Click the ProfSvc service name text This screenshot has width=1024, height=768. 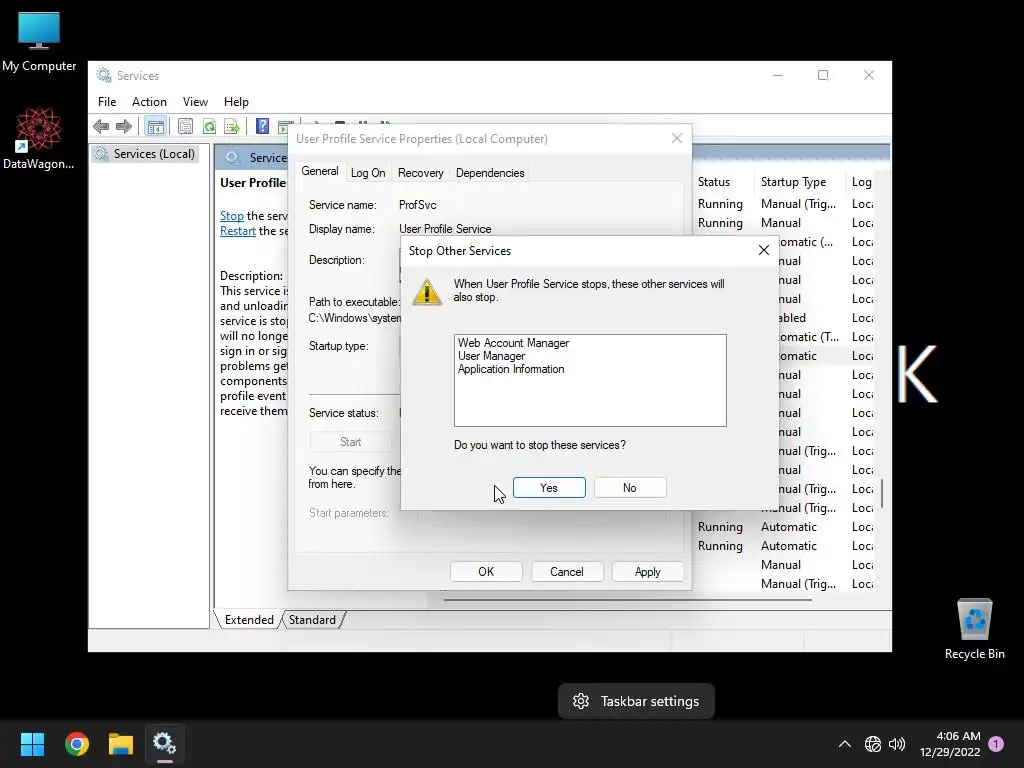click(x=417, y=205)
